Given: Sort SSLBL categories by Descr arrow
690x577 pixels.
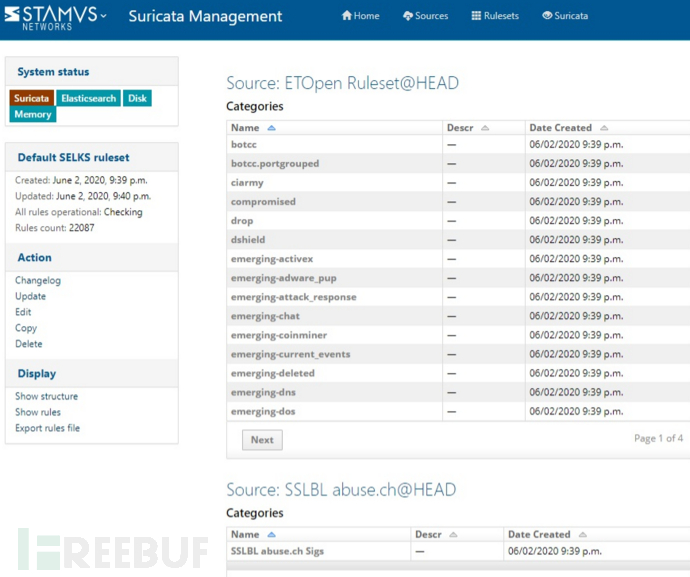Looking at the screenshot, I should 453,534.
